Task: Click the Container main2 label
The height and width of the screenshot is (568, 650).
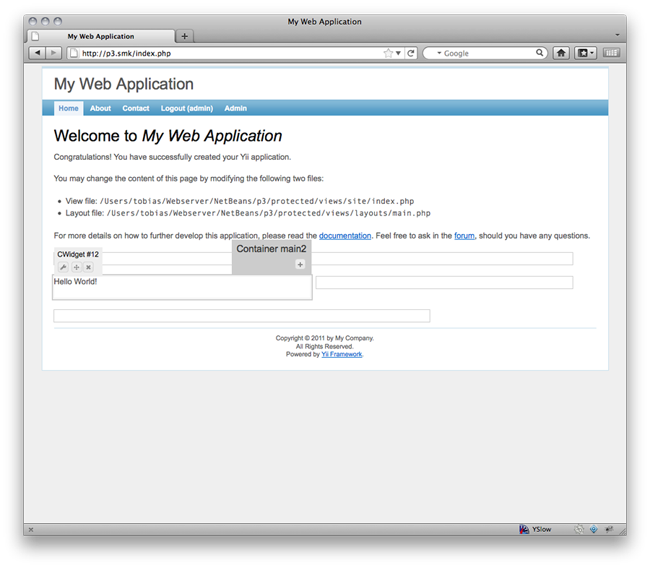Action: 271,249
